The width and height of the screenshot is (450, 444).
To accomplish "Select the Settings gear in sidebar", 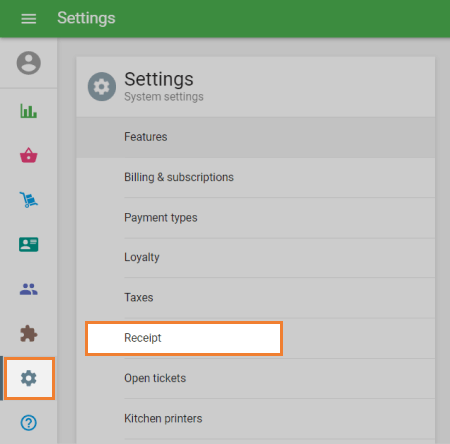I will click(x=29, y=378).
